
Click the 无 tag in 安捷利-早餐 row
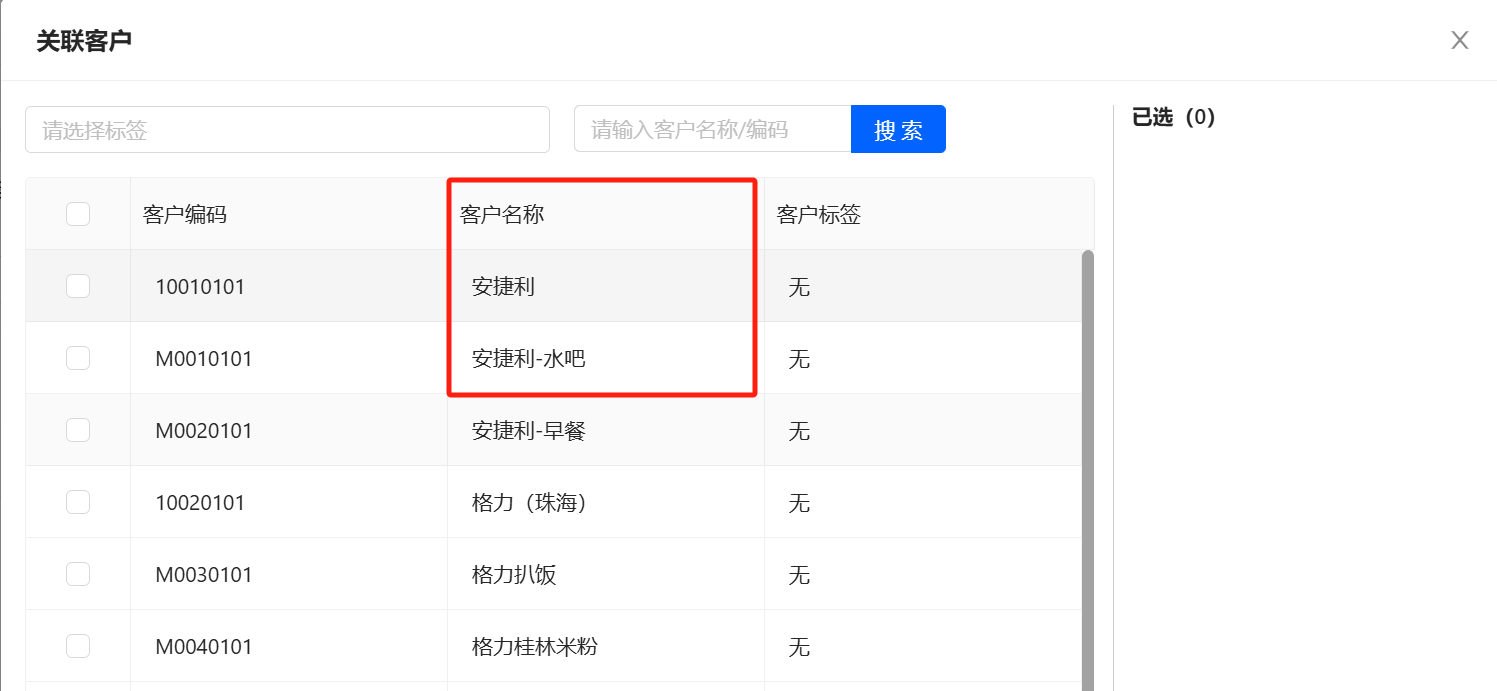click(799, 431)
